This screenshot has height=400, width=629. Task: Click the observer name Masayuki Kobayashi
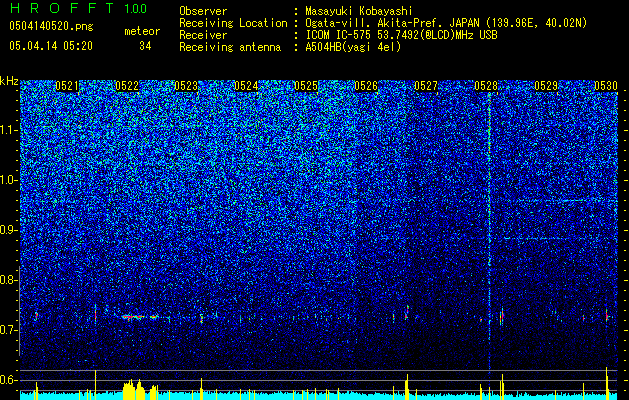pyautogui.click(x=359, y=11)
